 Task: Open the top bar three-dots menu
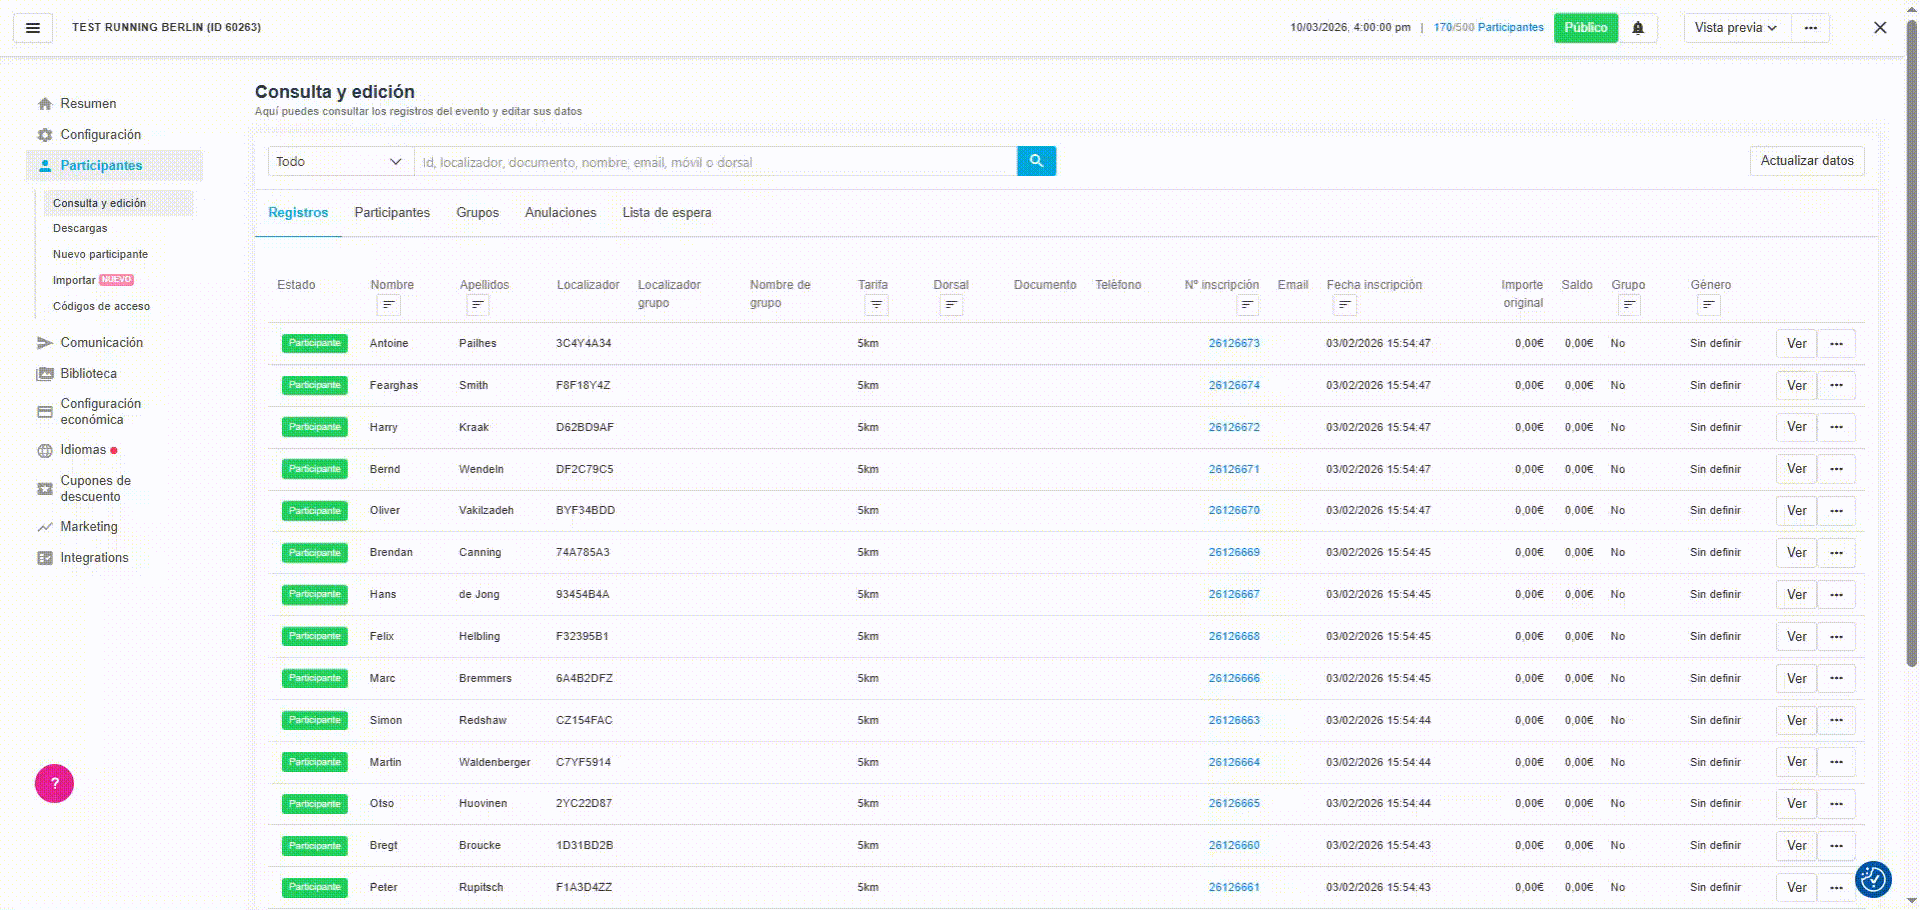coord(1810,28)
